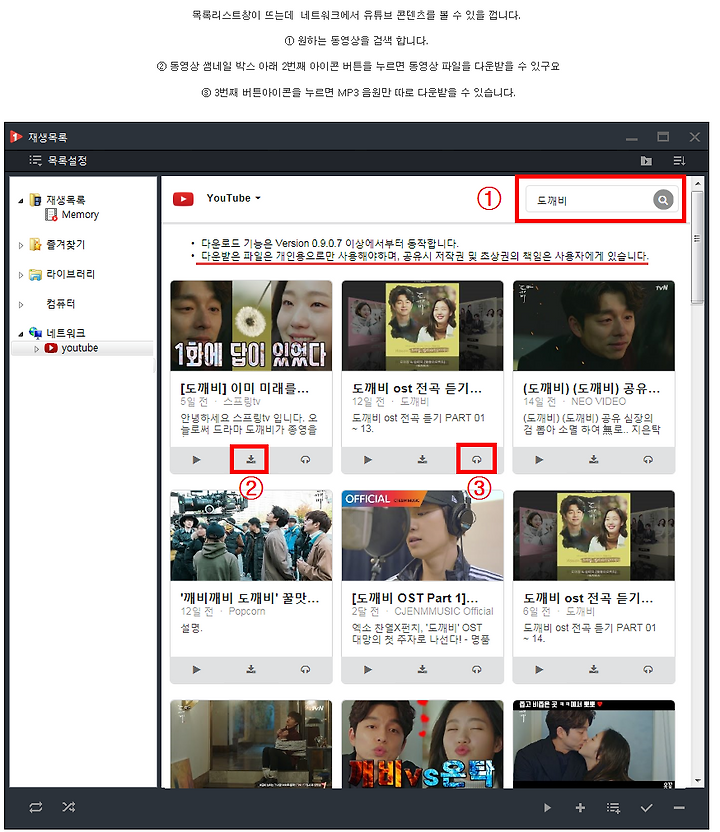The width and height of the screenshot is (720, 832).
Task: Click the search field containing 도깨비
Action: 589,200
